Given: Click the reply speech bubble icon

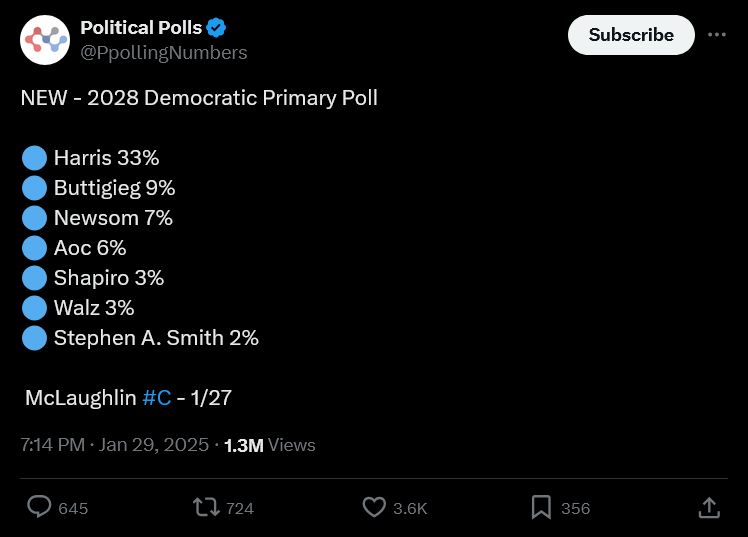Looking at the screenshot, I should pos(39,507).
